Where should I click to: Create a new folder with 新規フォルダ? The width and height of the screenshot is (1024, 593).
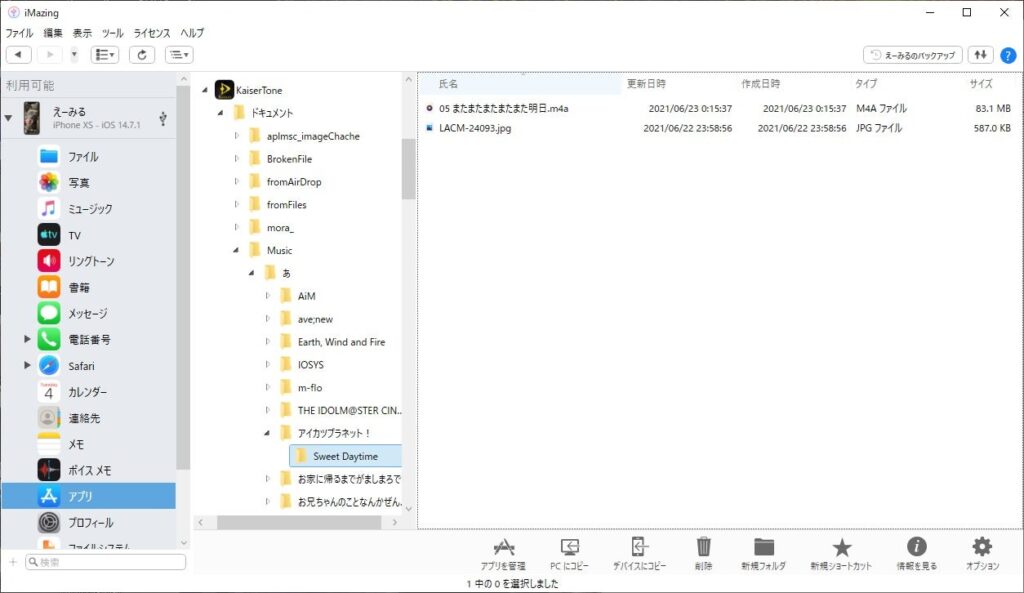(x=764, y=547)
